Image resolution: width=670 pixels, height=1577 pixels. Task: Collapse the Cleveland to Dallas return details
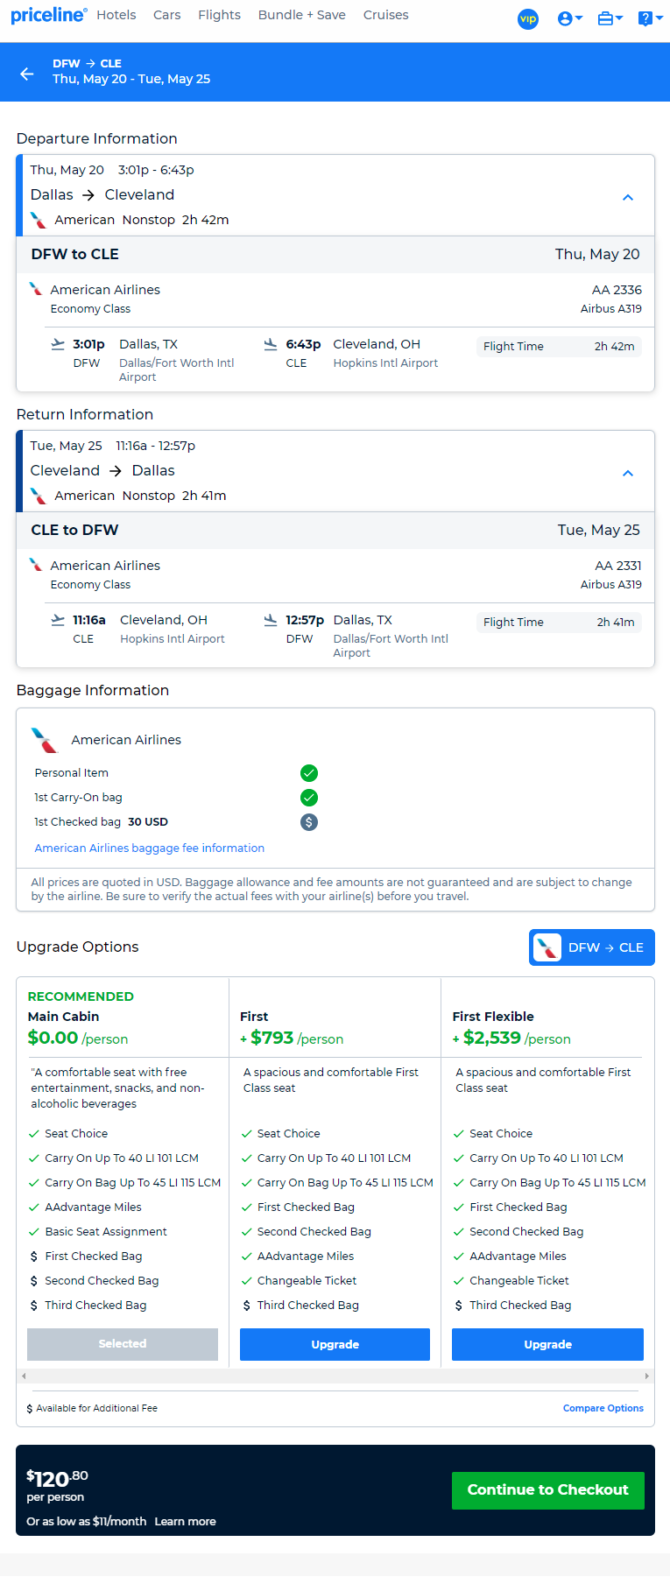tap(628, 473)
